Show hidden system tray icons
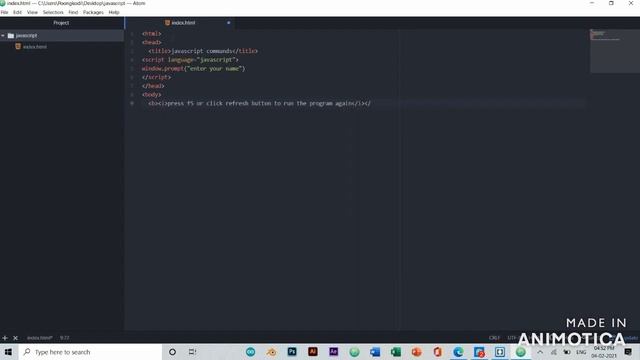640x360 pixels. (x=540, y=352)
